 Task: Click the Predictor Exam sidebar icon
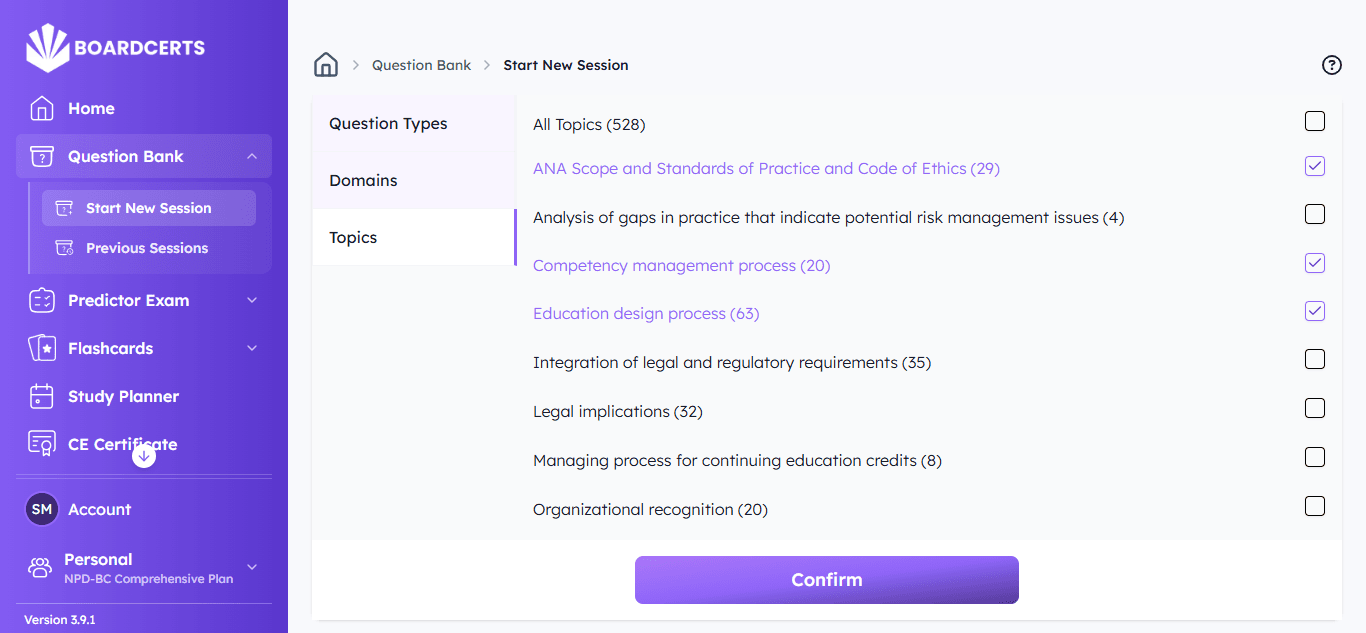coord(42,301)
